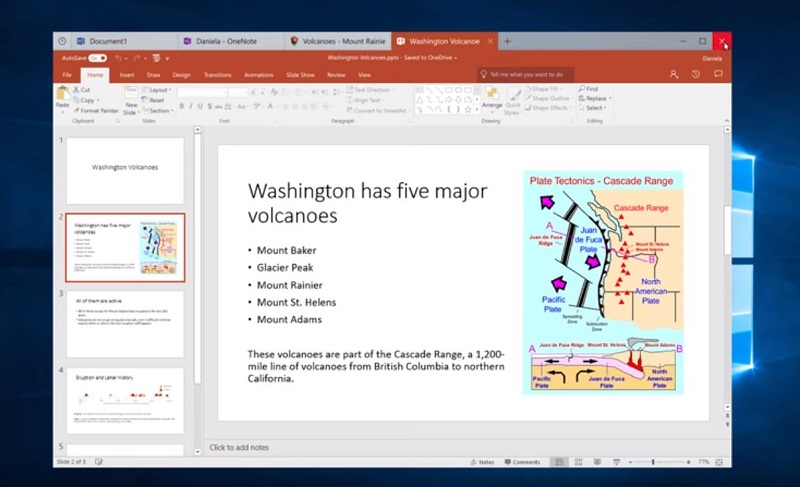This screenshot has height=487, width=800.
Task: Toggle the AutoSave switch
Action: click(x=97, y=58)
